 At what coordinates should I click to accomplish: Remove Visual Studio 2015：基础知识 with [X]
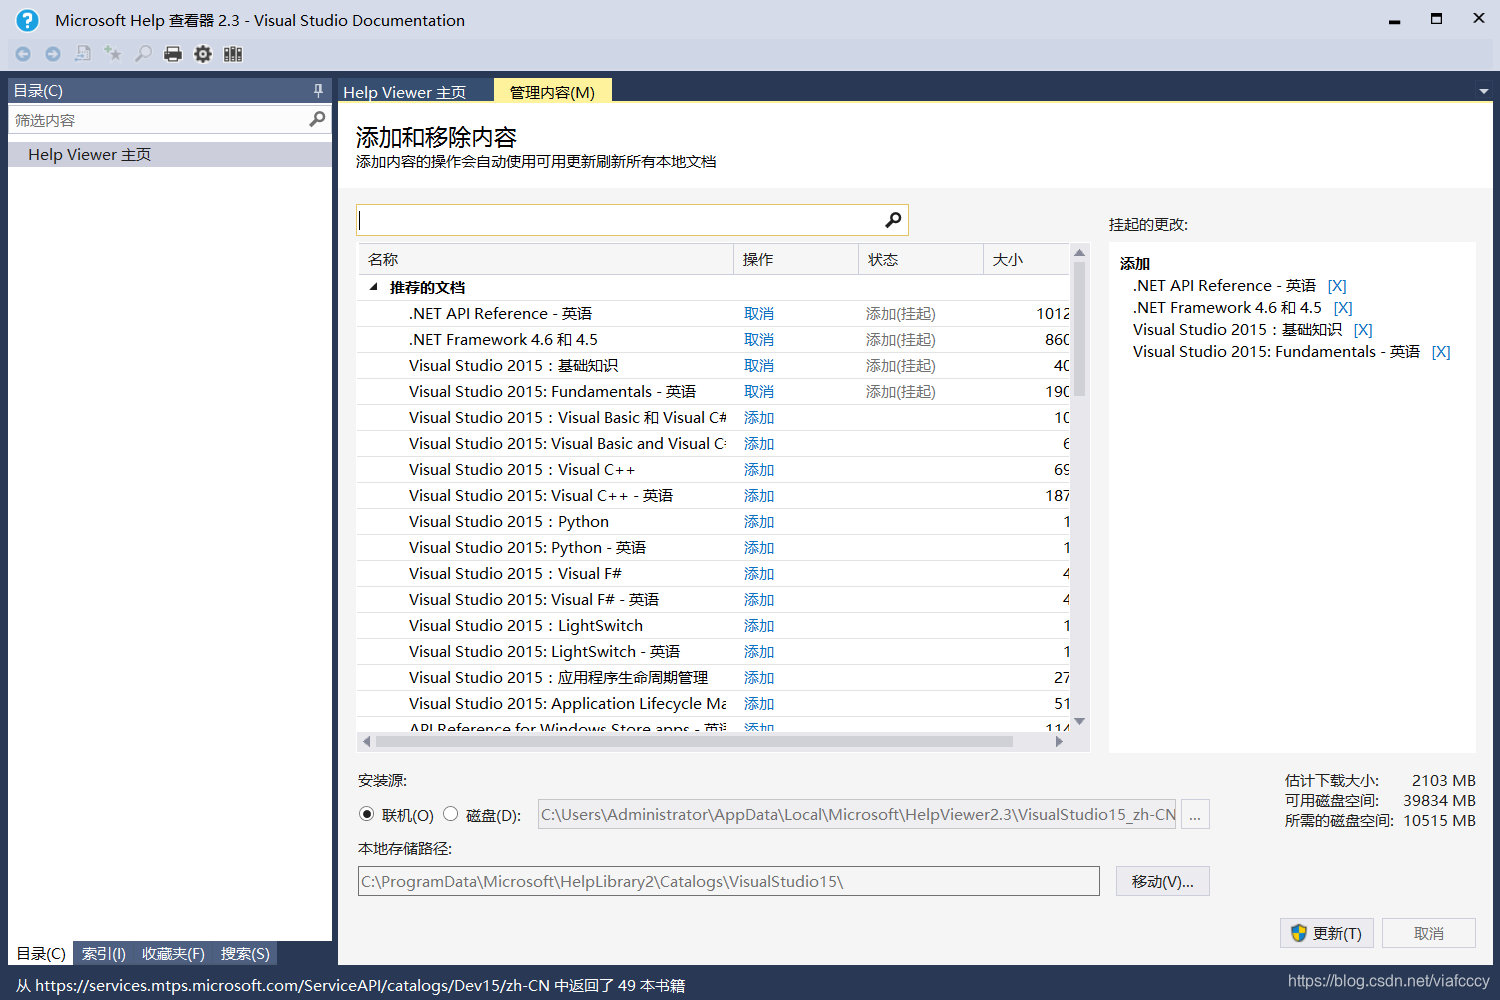[x=1363, y=330]
